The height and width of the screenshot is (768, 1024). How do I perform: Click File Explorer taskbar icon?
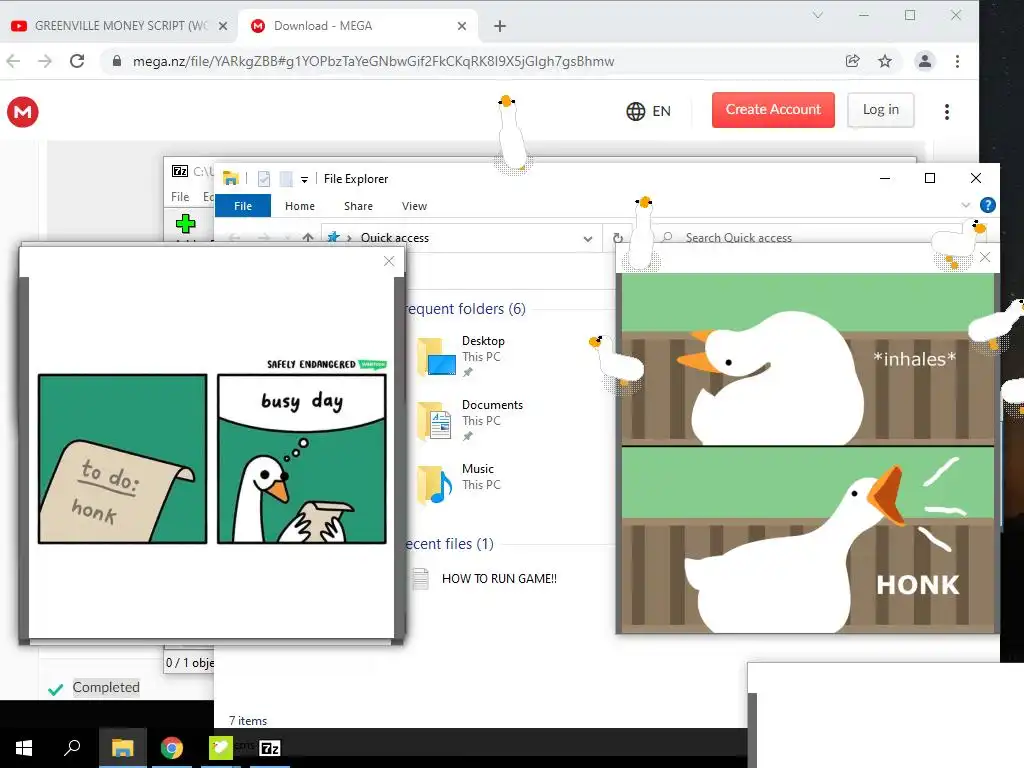click(x=122, y=748)
